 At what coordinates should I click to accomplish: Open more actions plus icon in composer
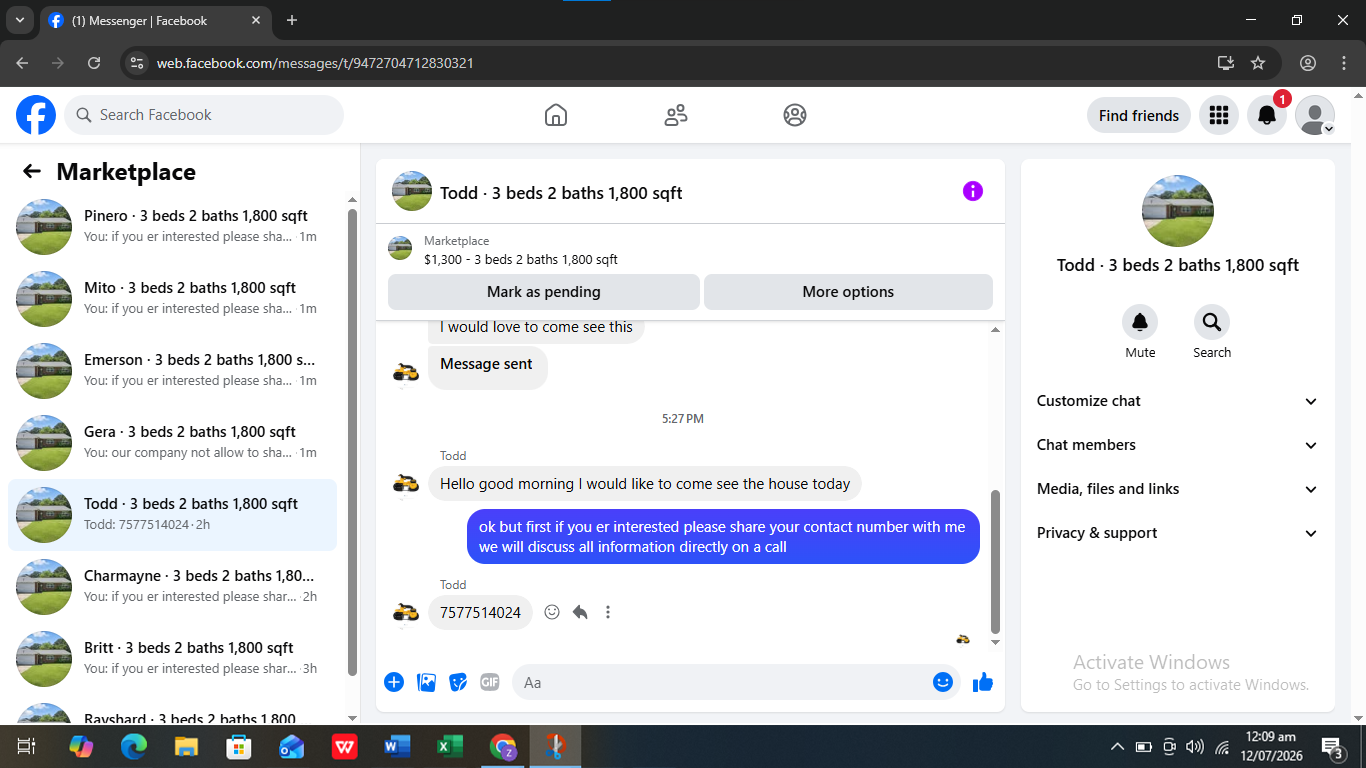[394, 682]
